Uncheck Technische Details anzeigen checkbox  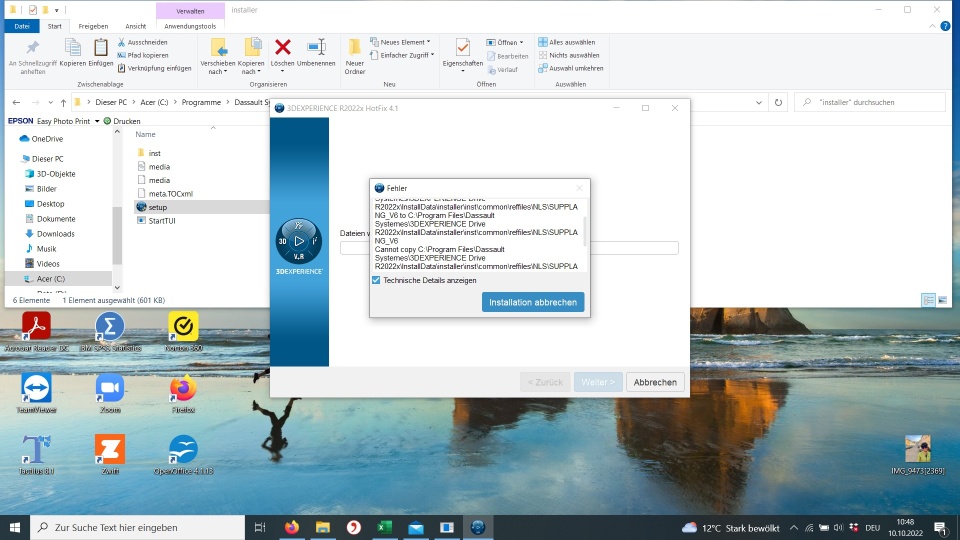pyautogui.click(x=376, y=280)
